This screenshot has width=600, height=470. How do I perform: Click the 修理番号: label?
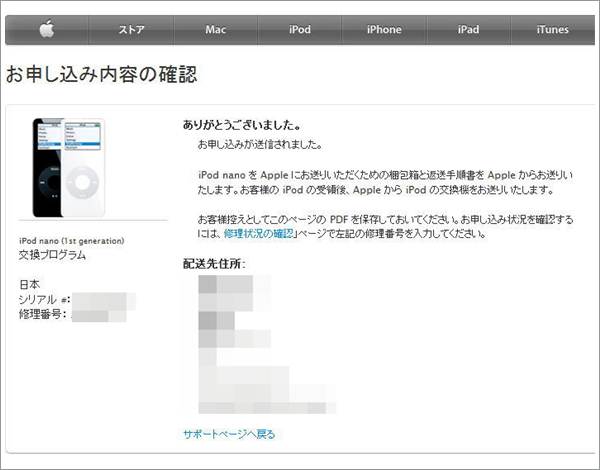coord(42,314)
